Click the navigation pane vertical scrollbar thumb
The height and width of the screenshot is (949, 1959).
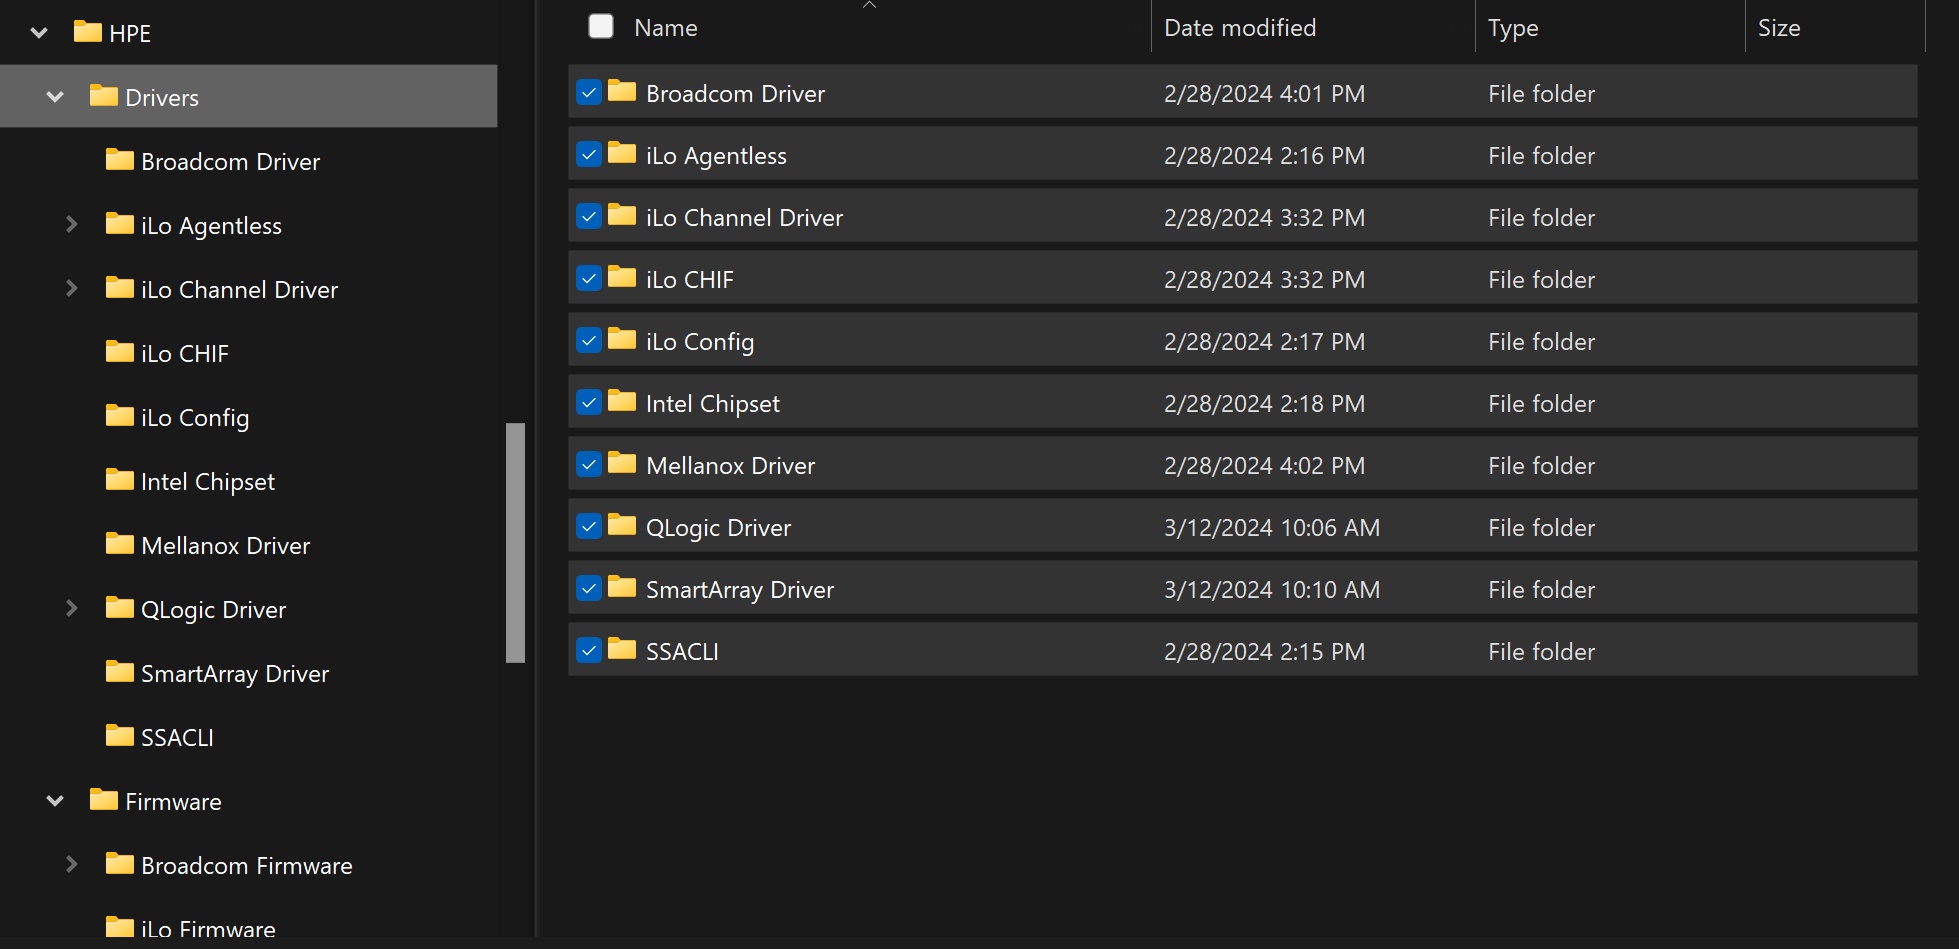tap(515, 543)
